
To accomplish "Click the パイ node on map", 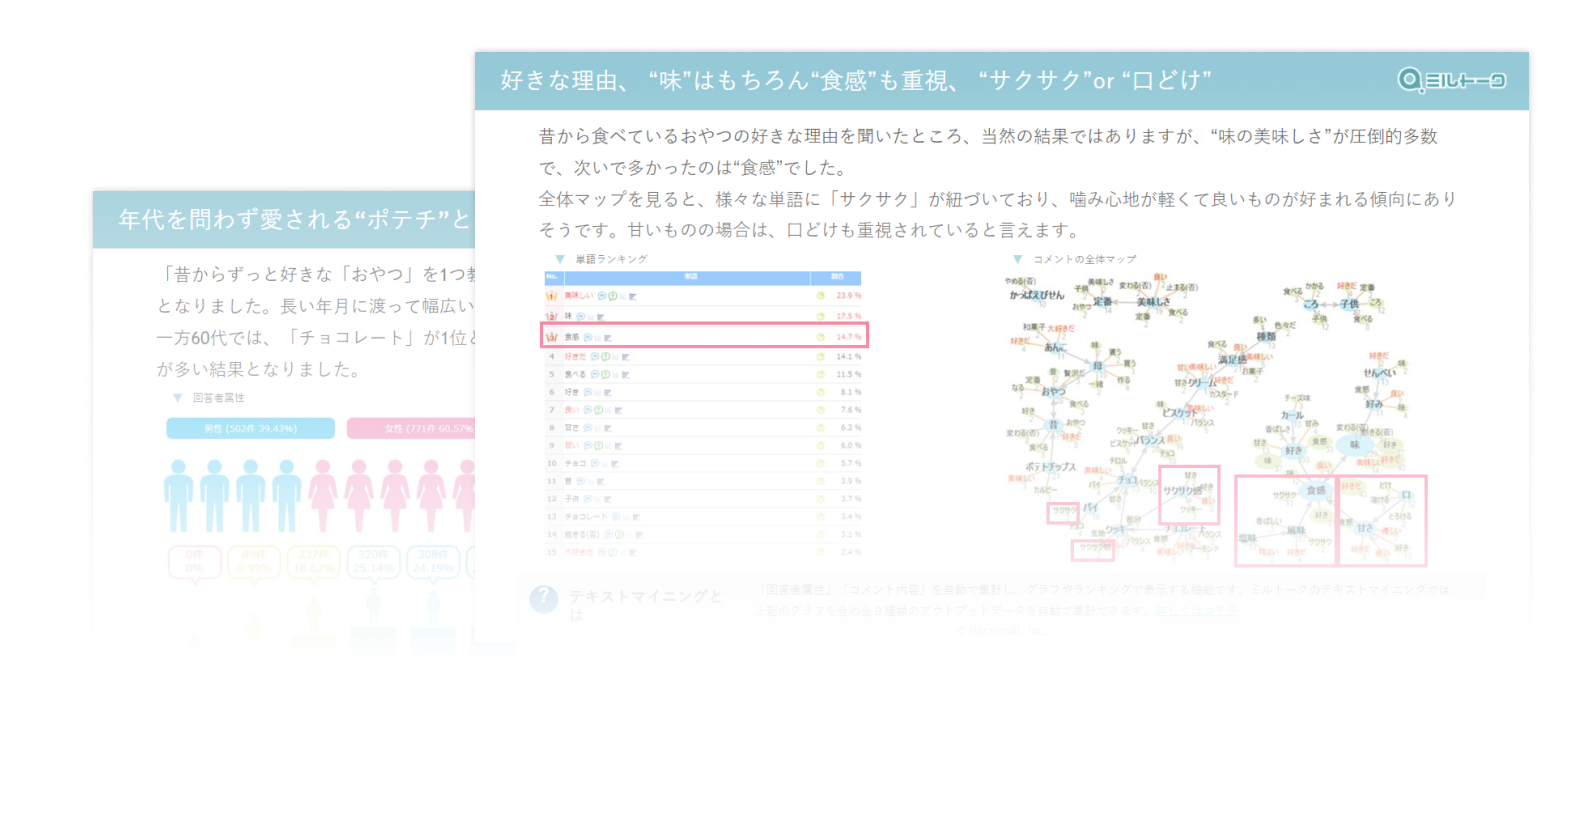I will point(1090,507).
